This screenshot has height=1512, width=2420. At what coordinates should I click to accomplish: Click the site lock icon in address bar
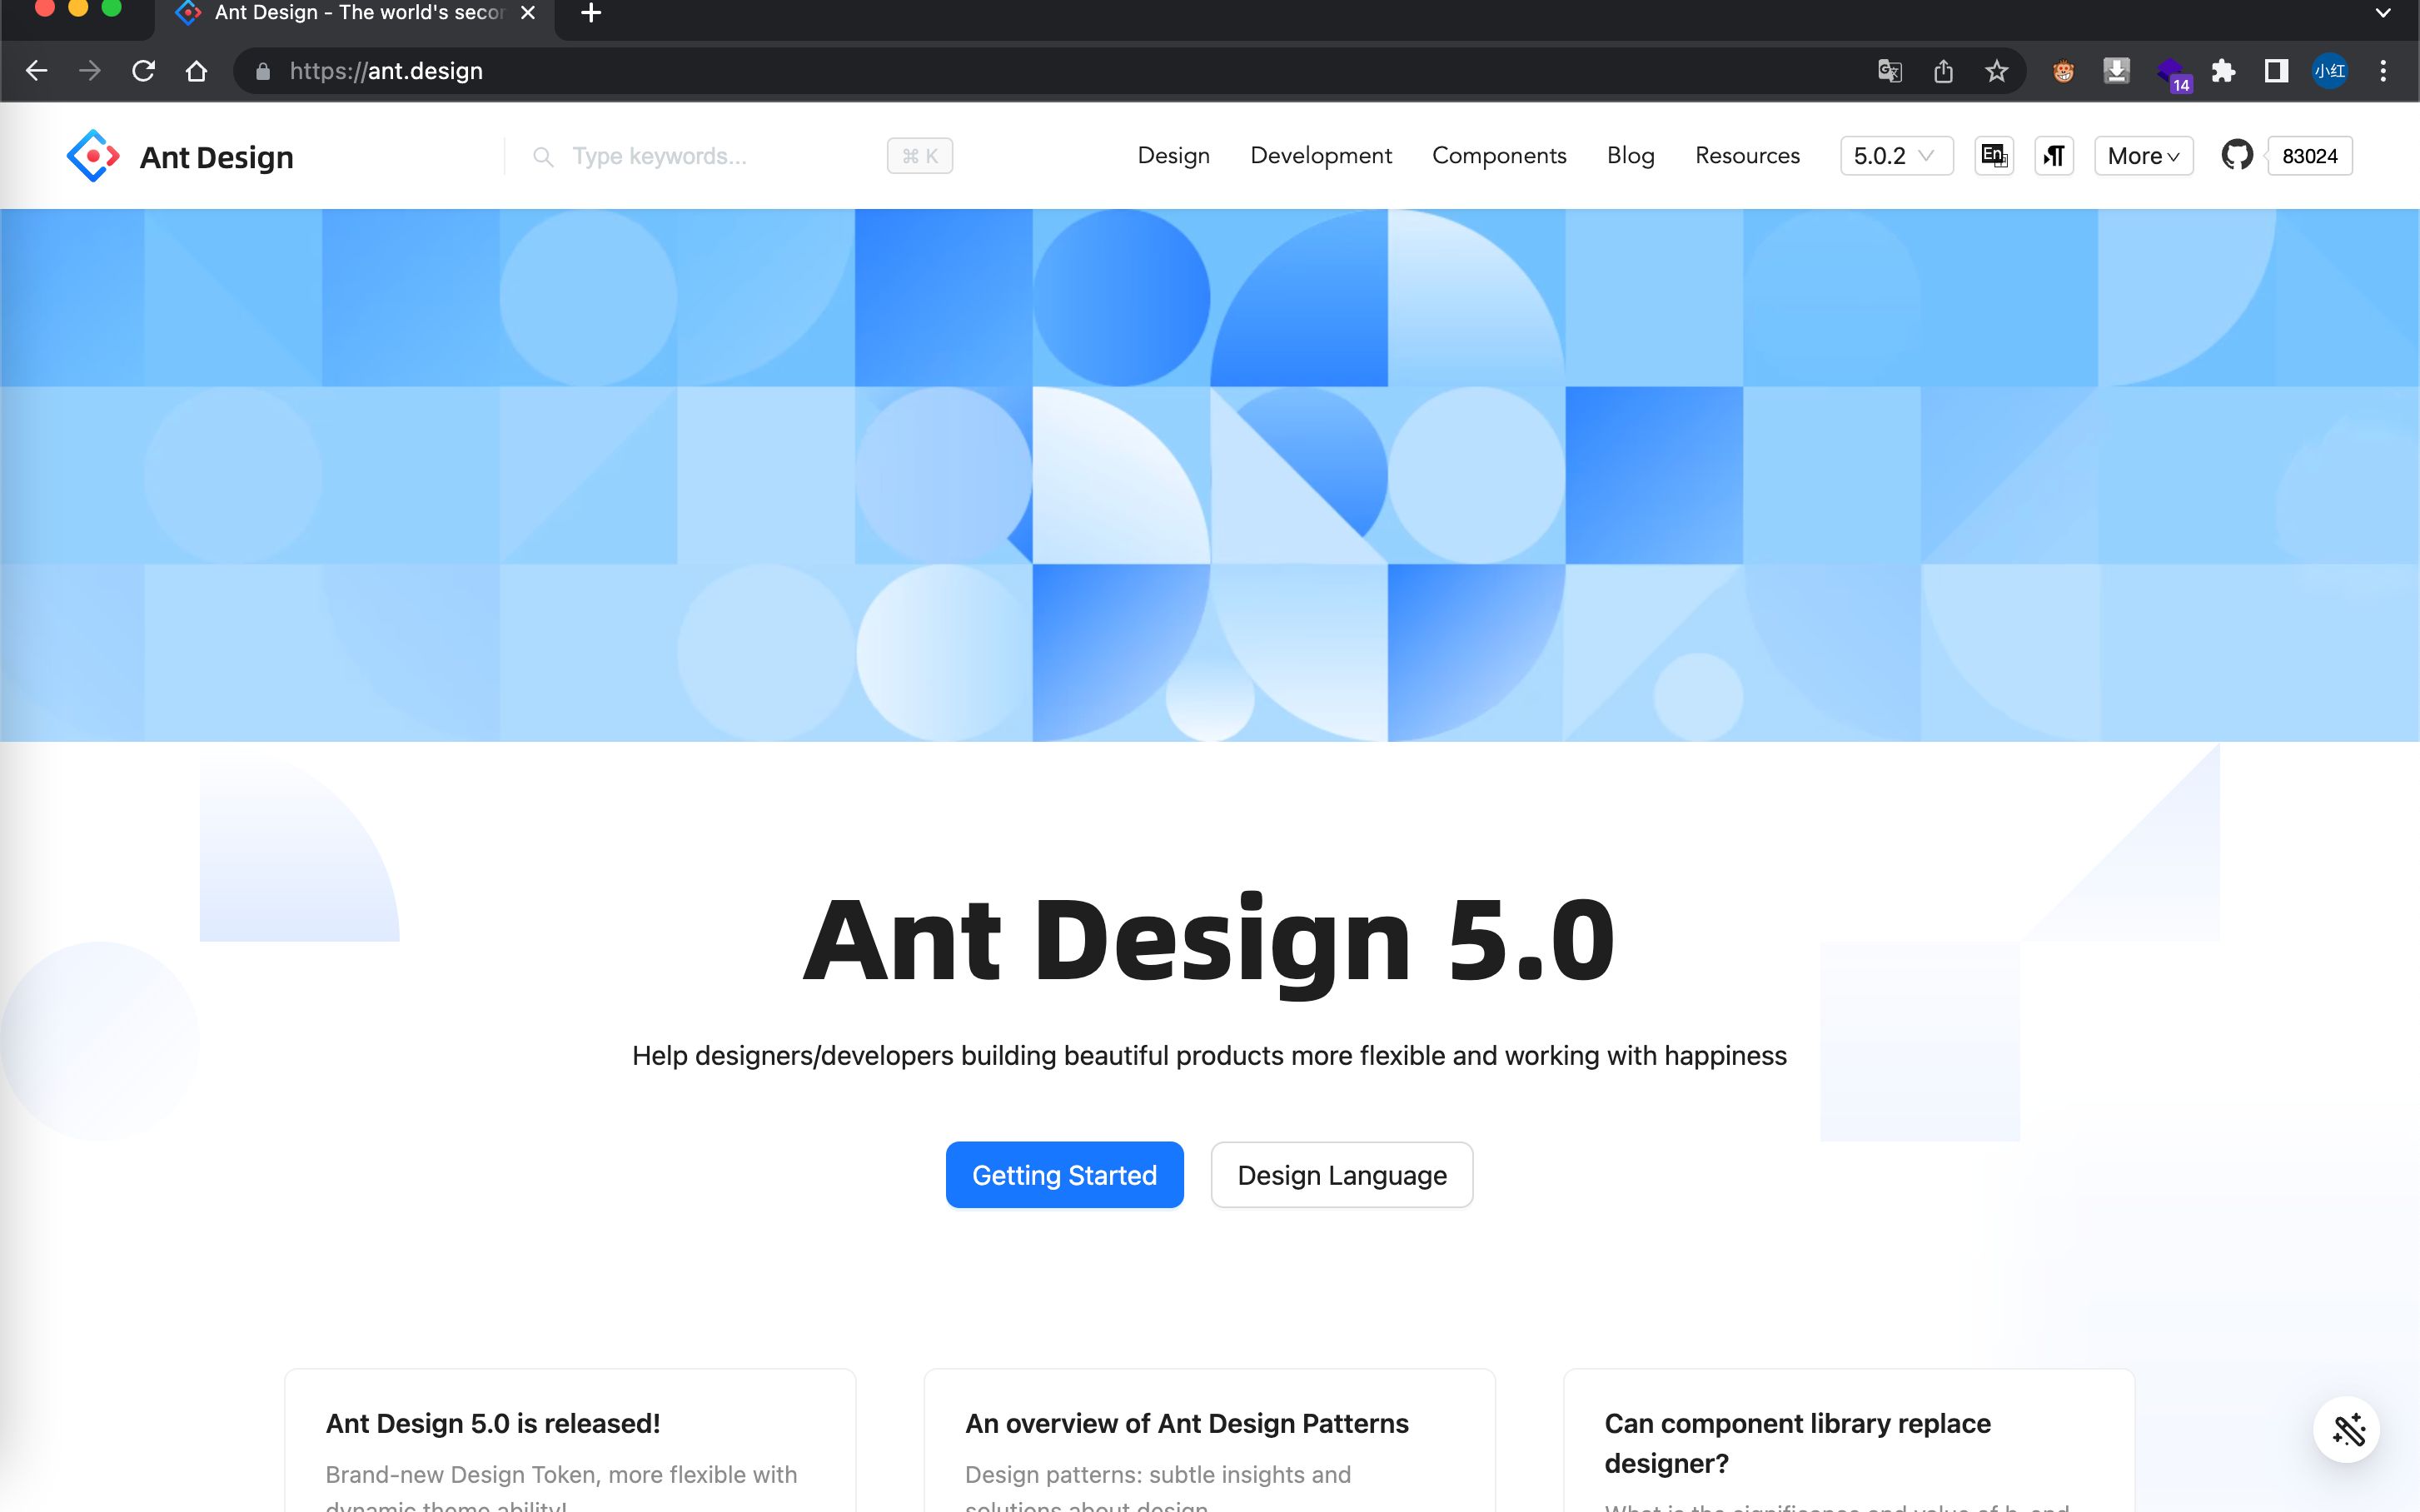coord(263,71)
